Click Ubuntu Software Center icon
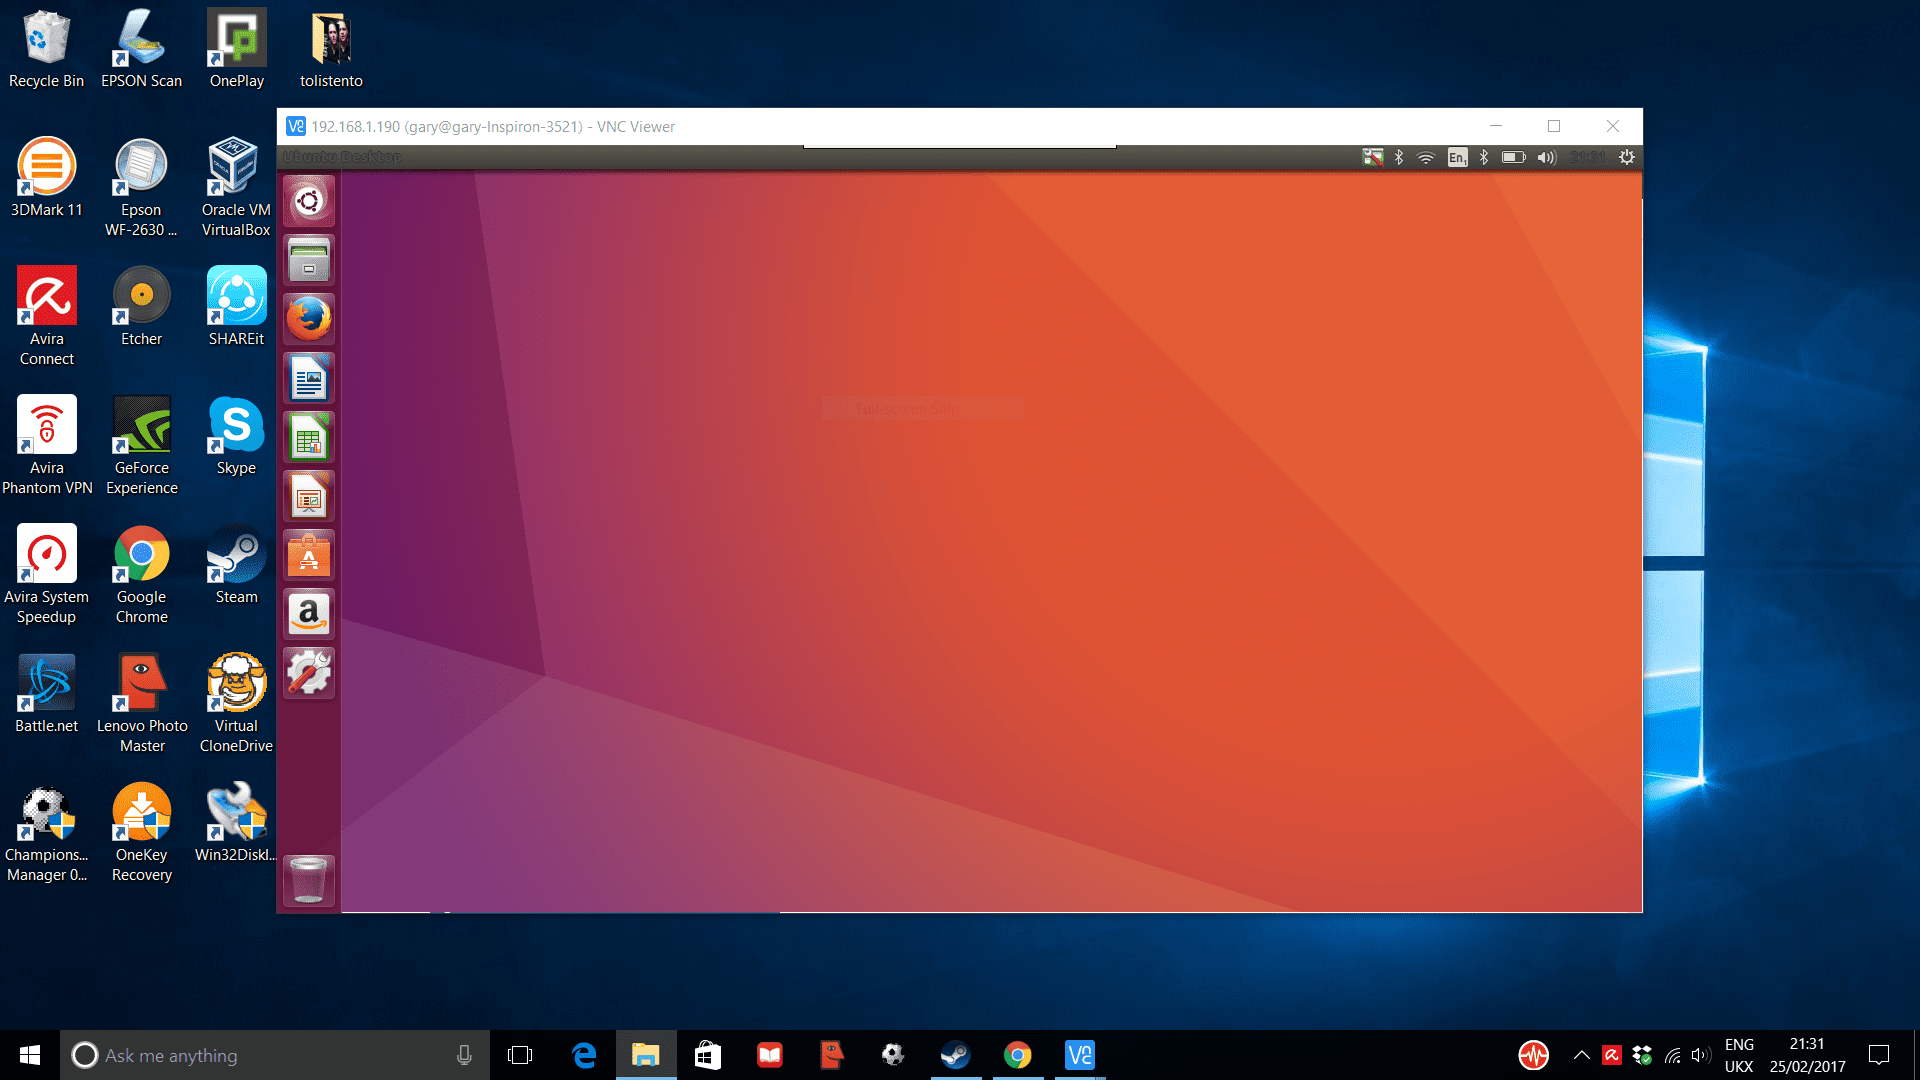Image resolution: width=1920 pixels, height=1080 pixels. click(x=309, y=555)
